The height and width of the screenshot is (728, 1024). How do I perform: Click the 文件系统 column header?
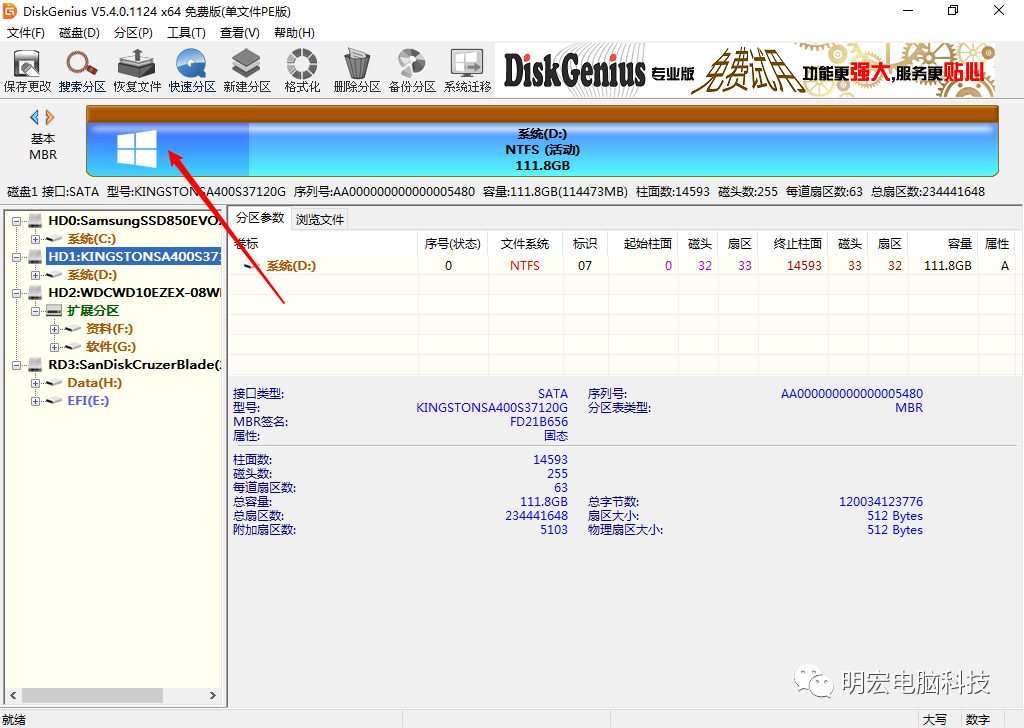[525, 244]
